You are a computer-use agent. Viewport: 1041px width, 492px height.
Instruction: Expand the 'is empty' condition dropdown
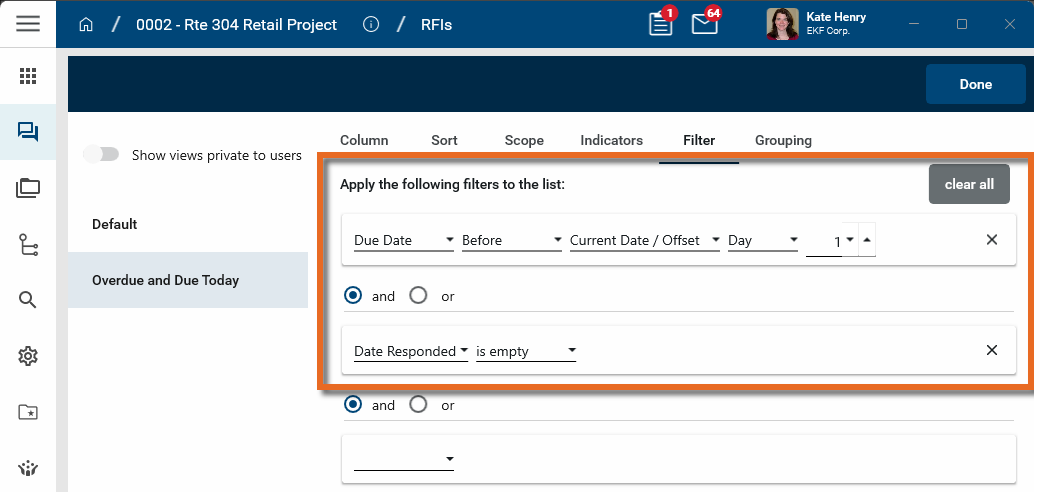tap(525, 351)
